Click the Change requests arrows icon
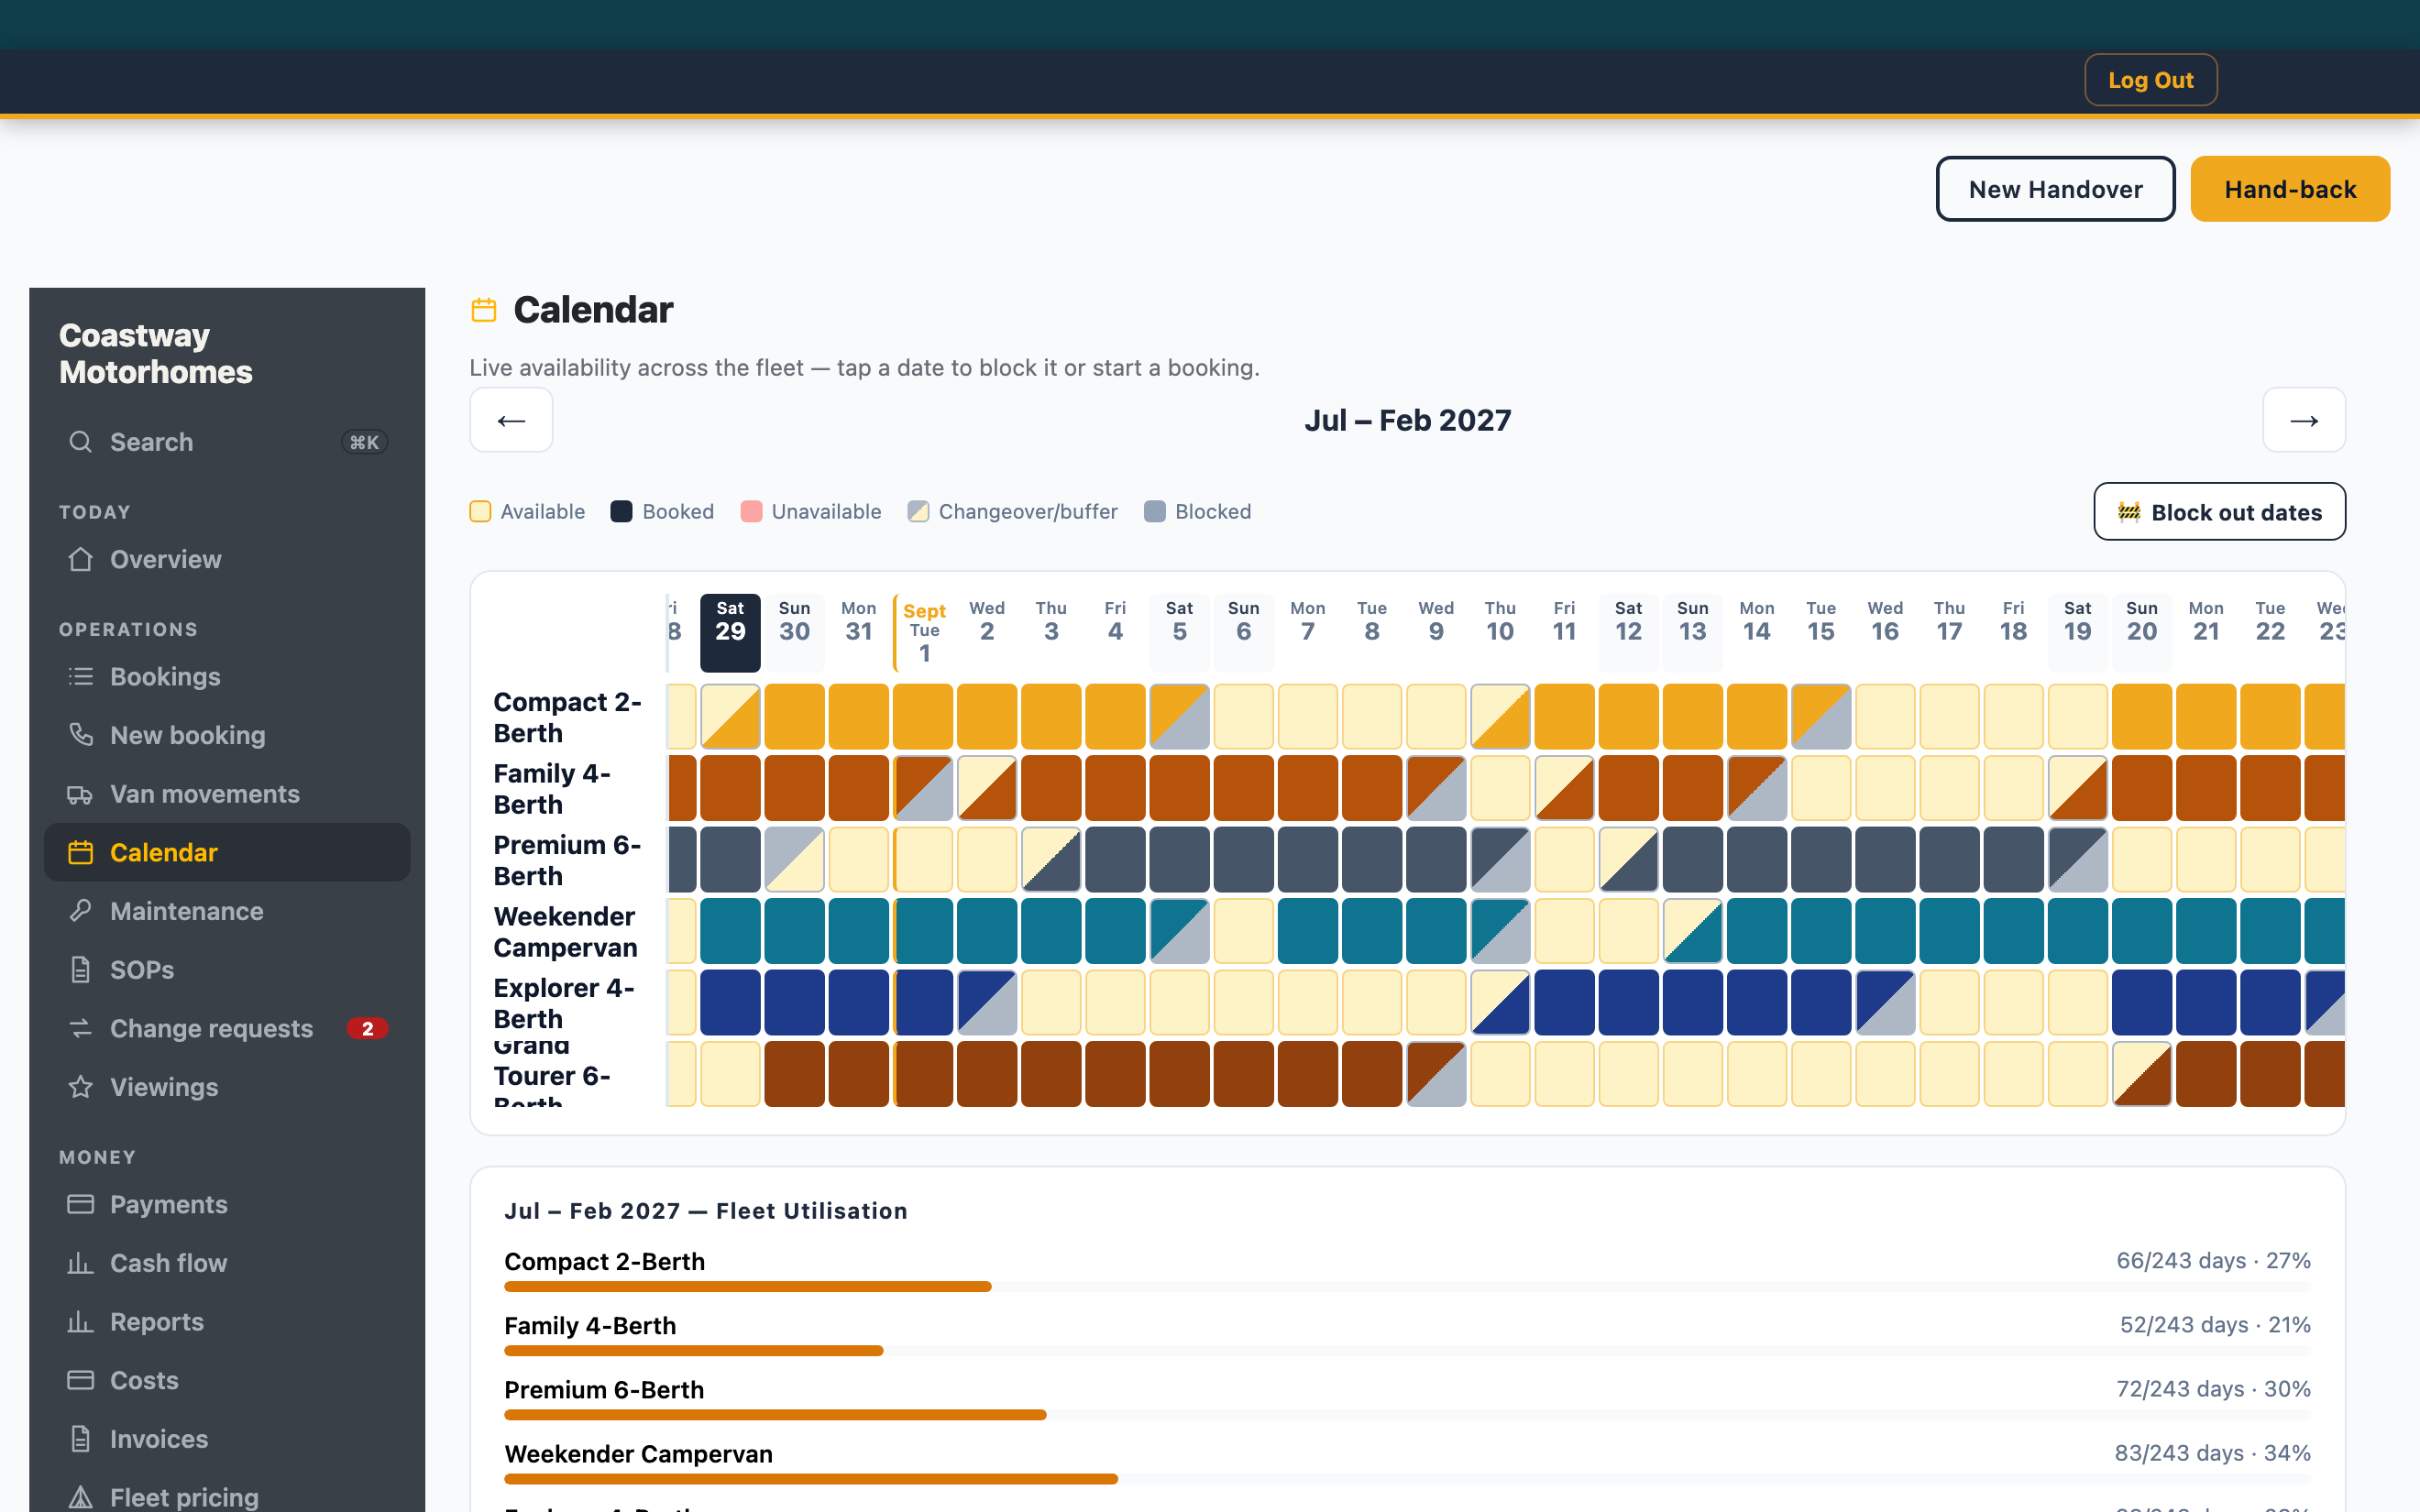The image size is (2420, 1512). (81, 1028)
